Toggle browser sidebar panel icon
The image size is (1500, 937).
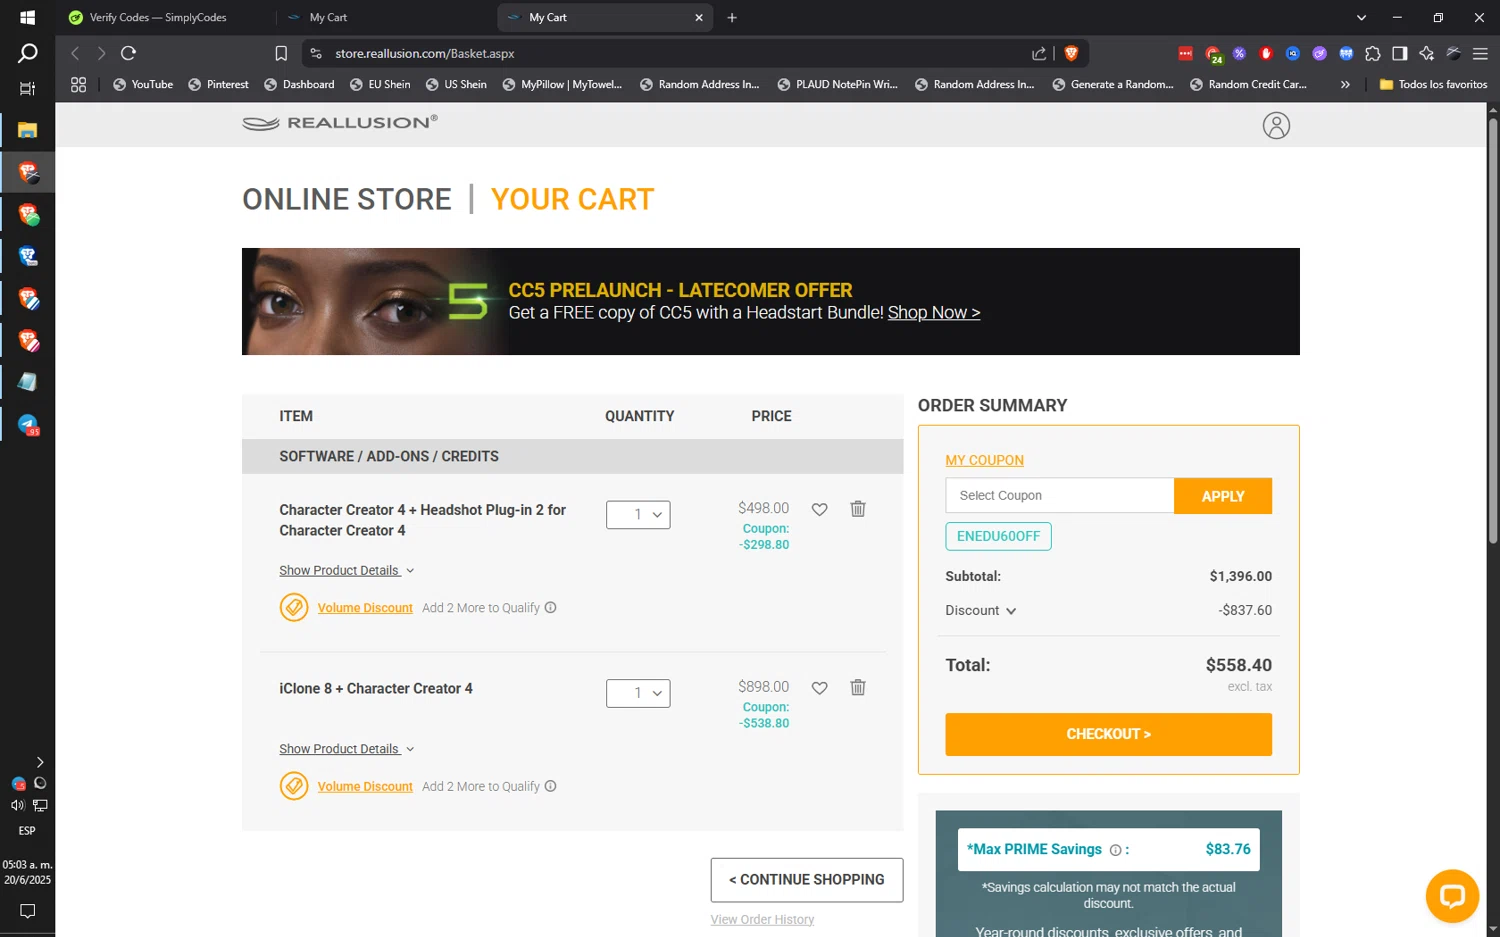[1400, 53]
